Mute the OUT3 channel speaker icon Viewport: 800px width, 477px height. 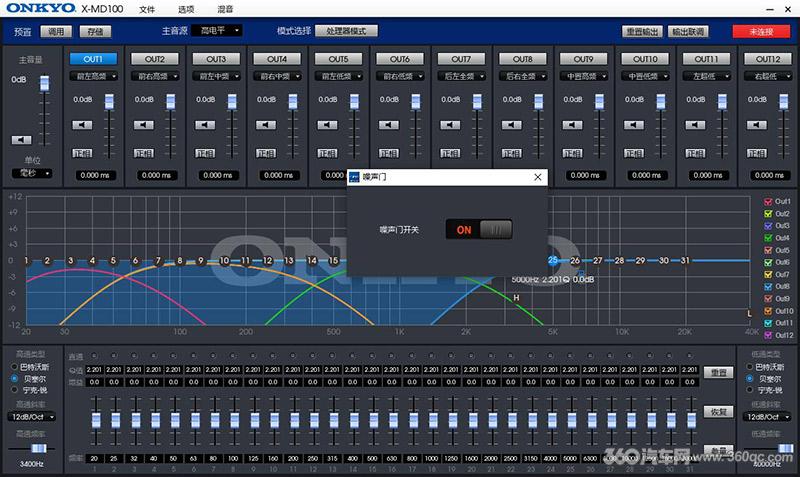click(205, 125)
